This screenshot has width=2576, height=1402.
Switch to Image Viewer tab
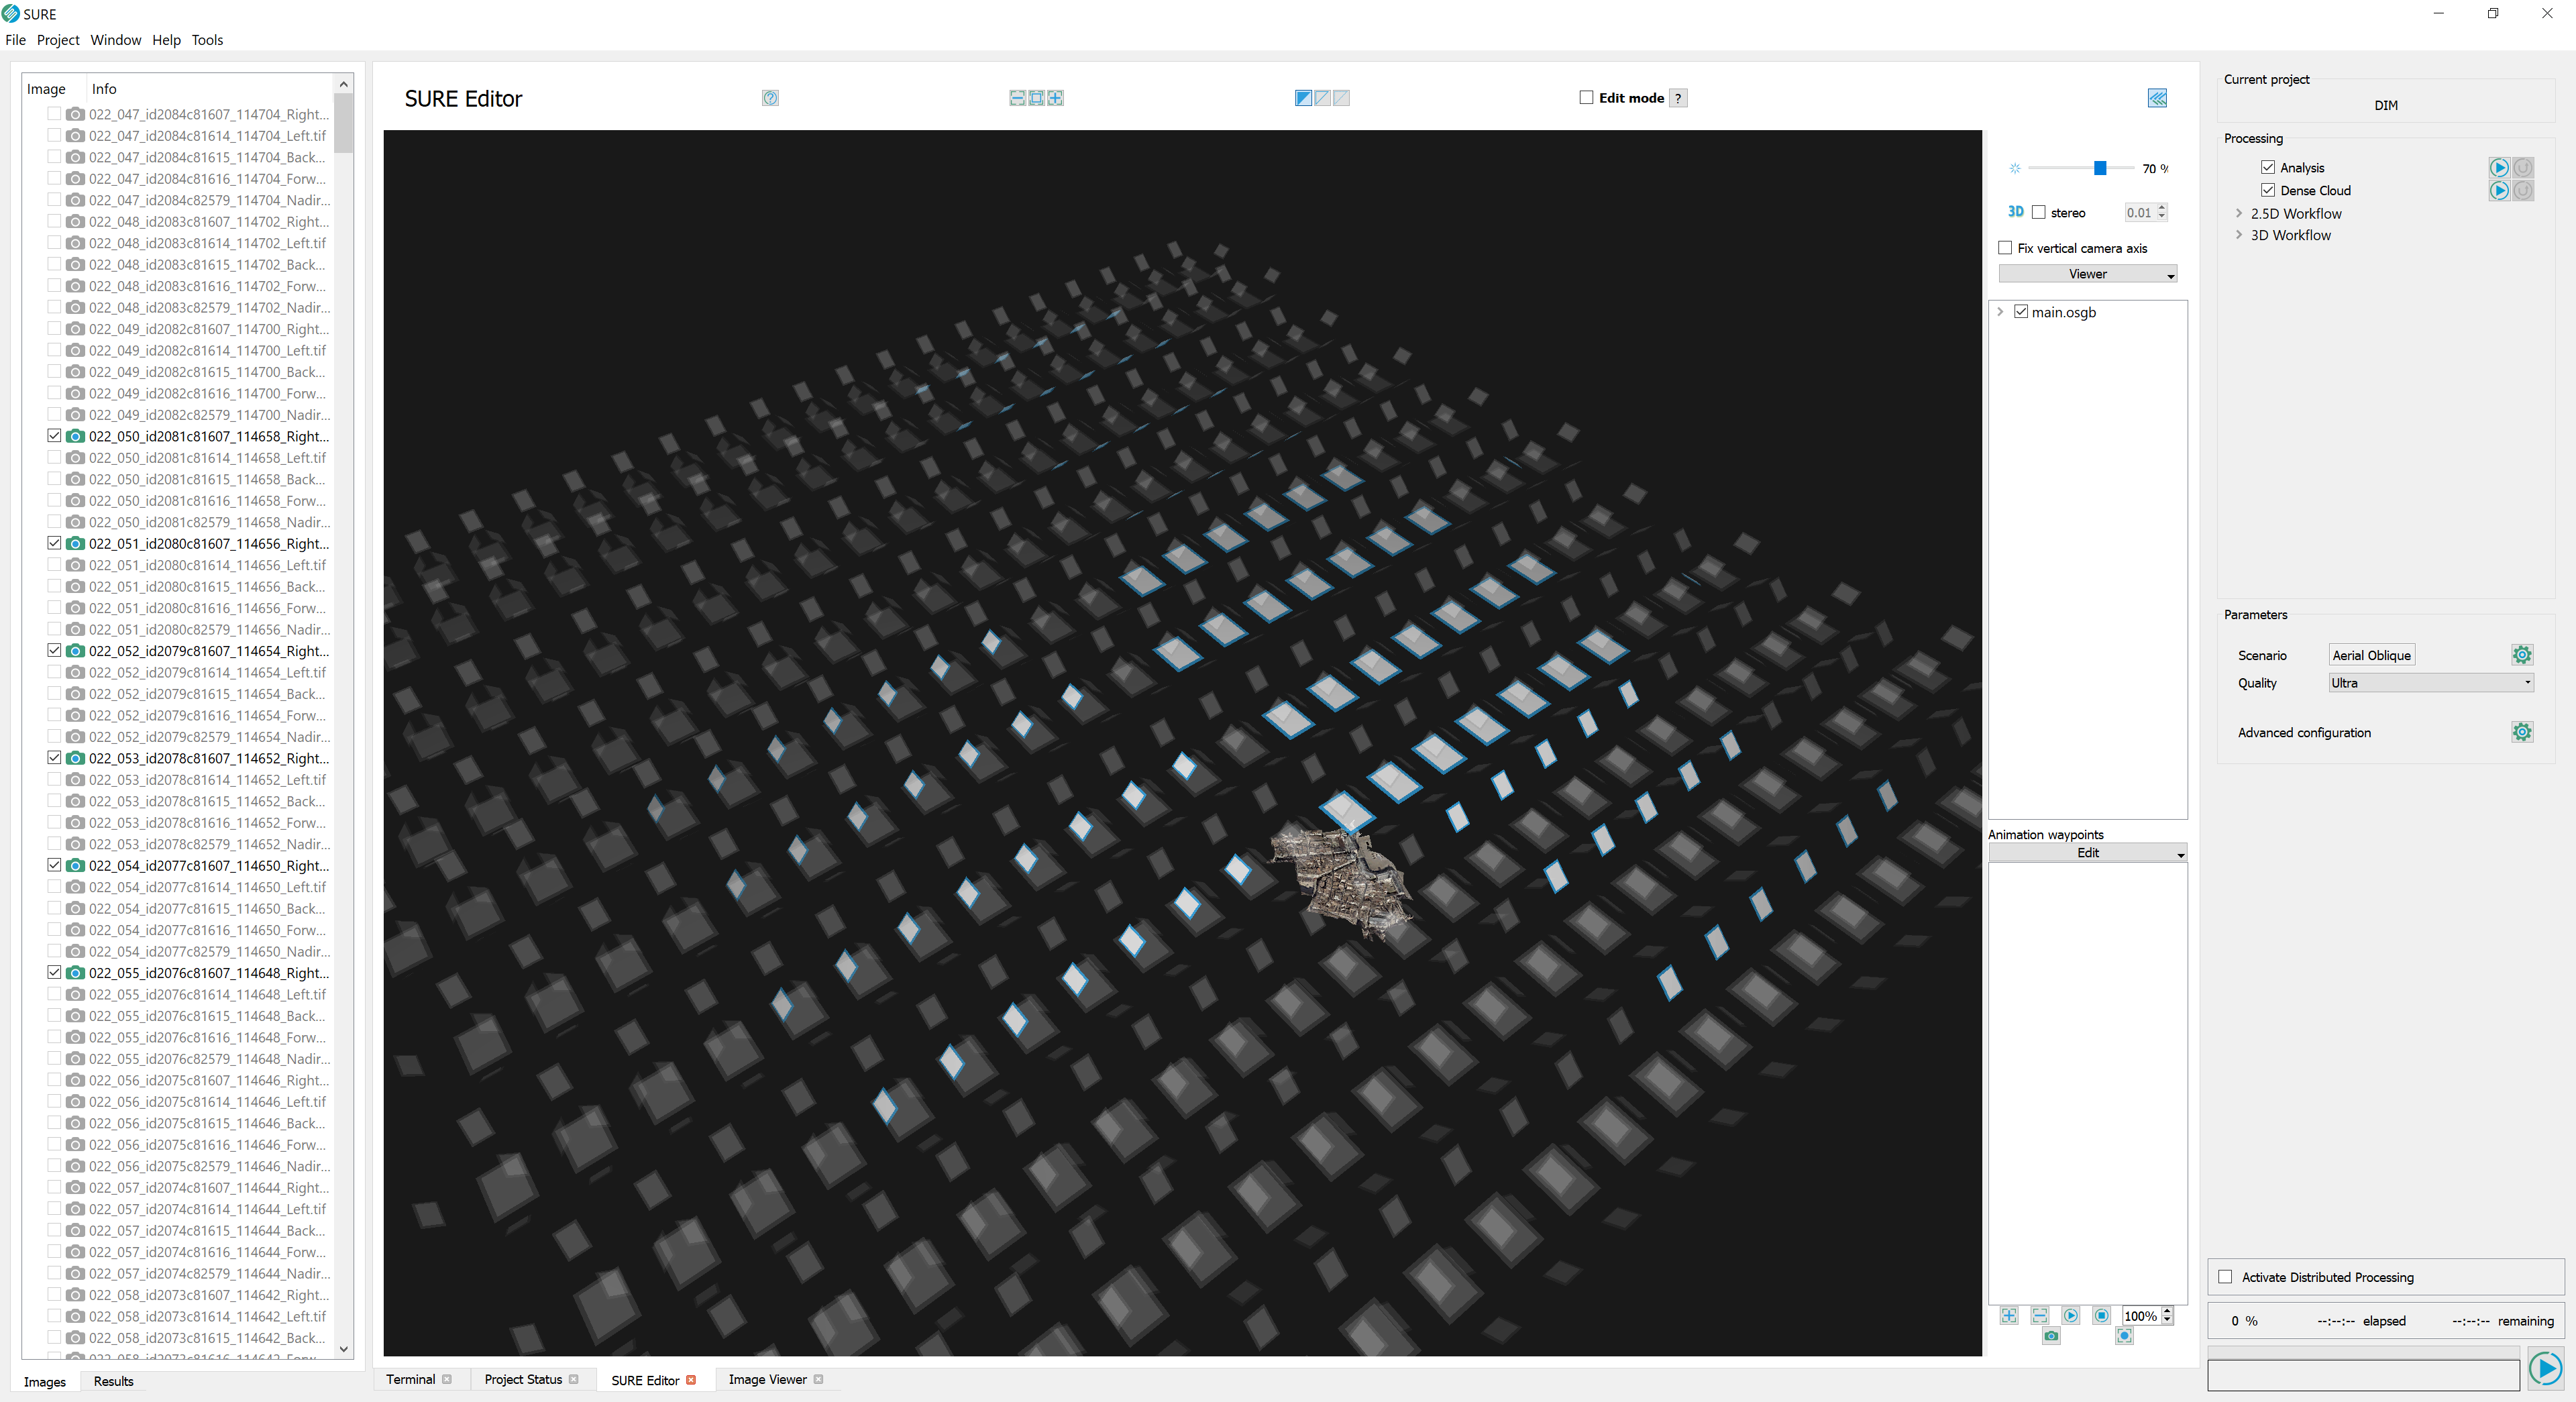coord(767,1379)
